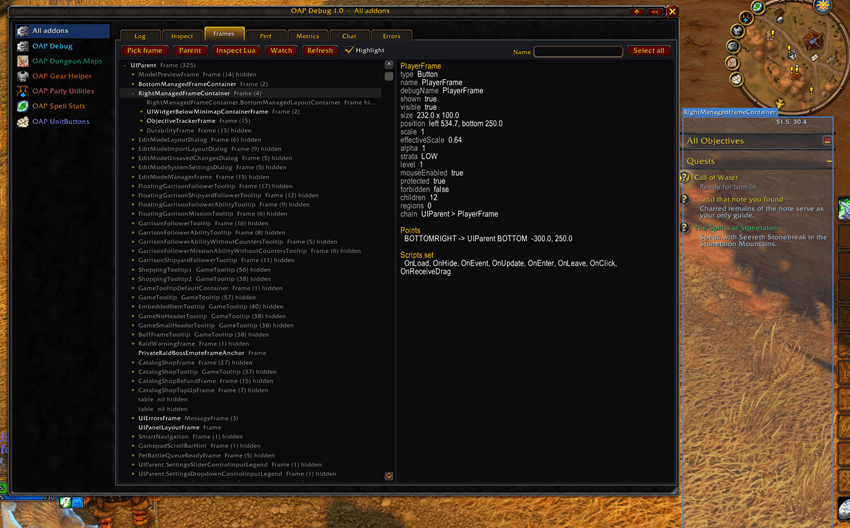This screenshot has height=528, width=850.
Task: Click the diamond button in the title bar
Action: point(636,11)
